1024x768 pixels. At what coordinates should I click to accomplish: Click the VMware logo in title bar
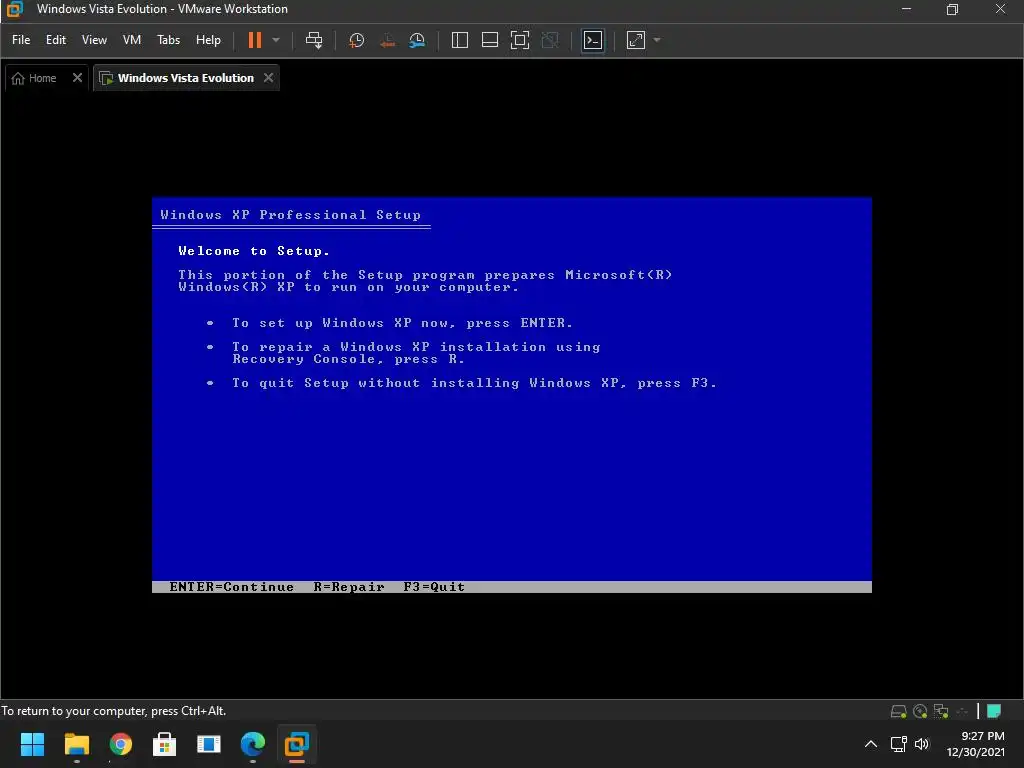tap(14, 9)
